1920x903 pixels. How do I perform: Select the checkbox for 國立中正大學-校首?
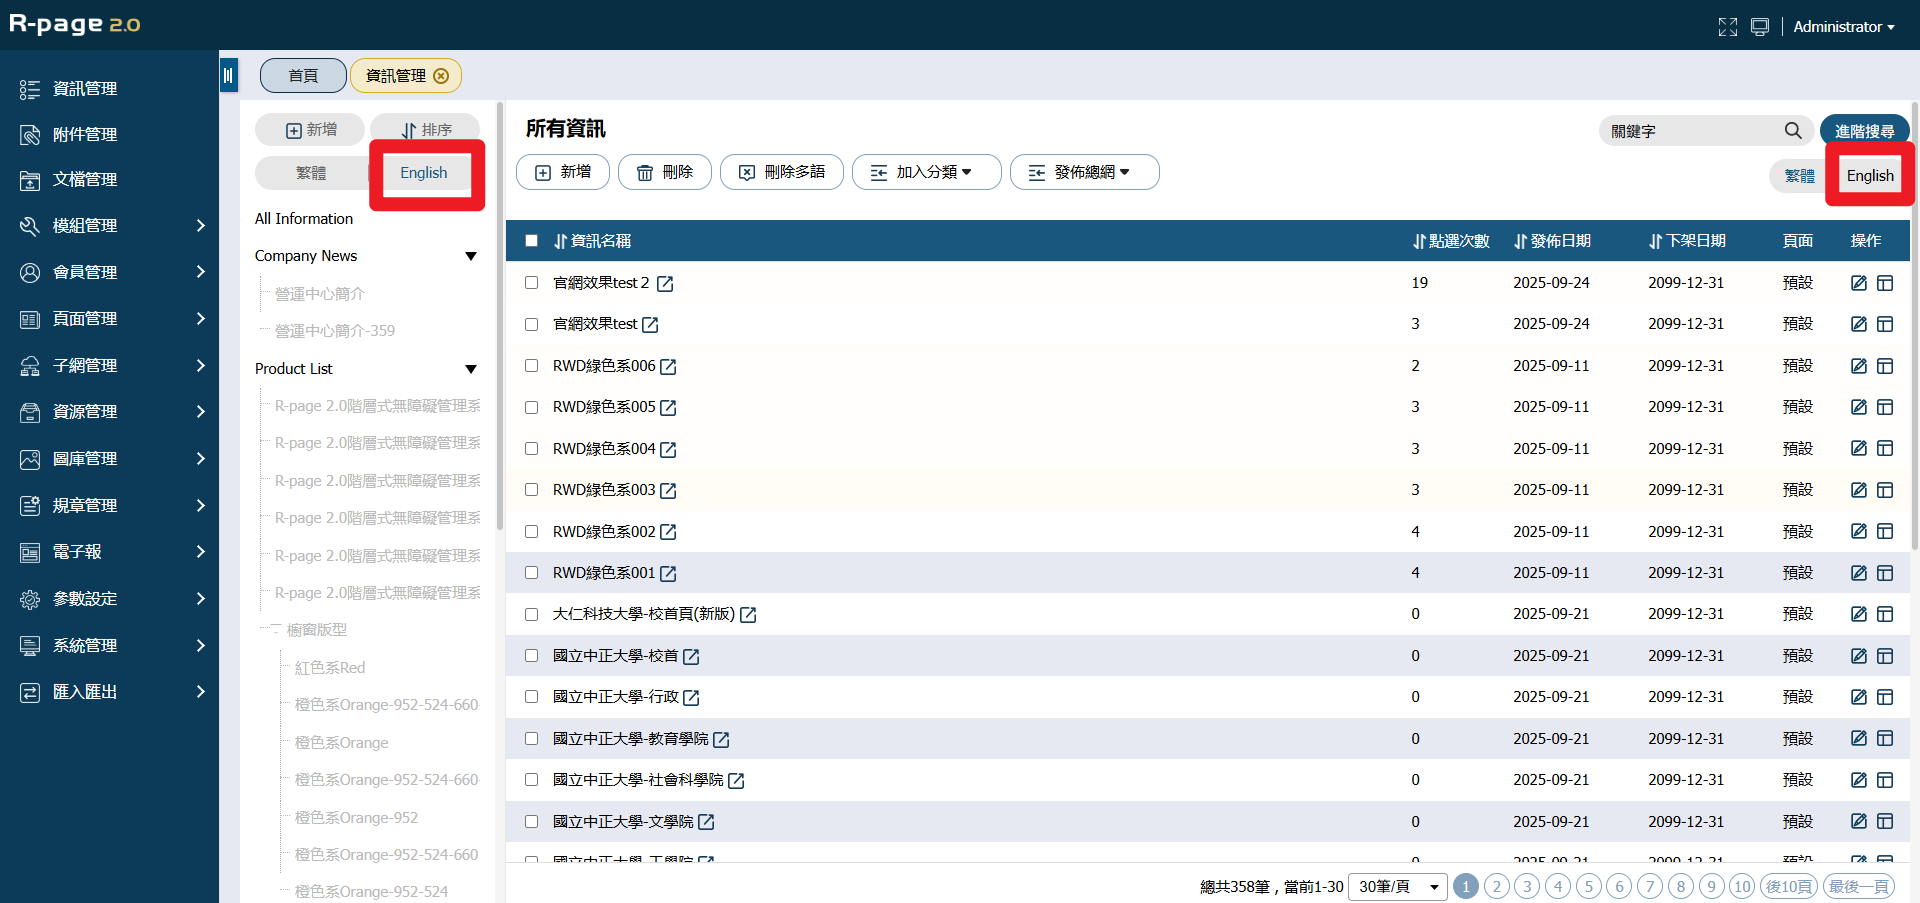pyautogui.click(x=532, y=656)
